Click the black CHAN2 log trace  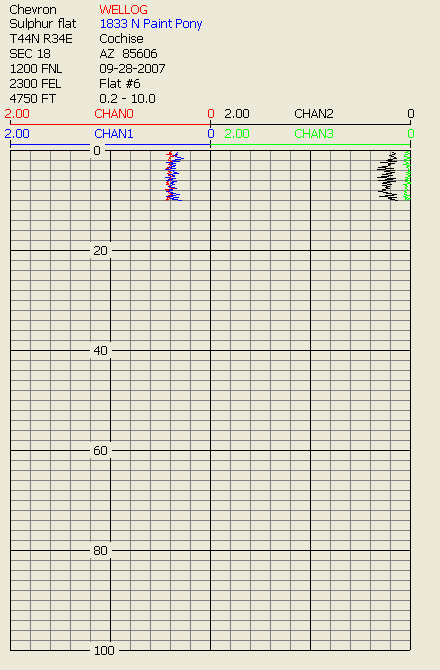[x=388, y=176]
